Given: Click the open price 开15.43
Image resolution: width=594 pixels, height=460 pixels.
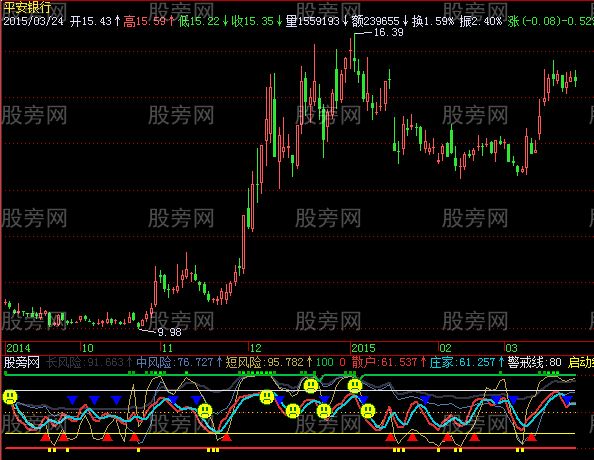Looking at the screenshot, I should click(91, 21).
